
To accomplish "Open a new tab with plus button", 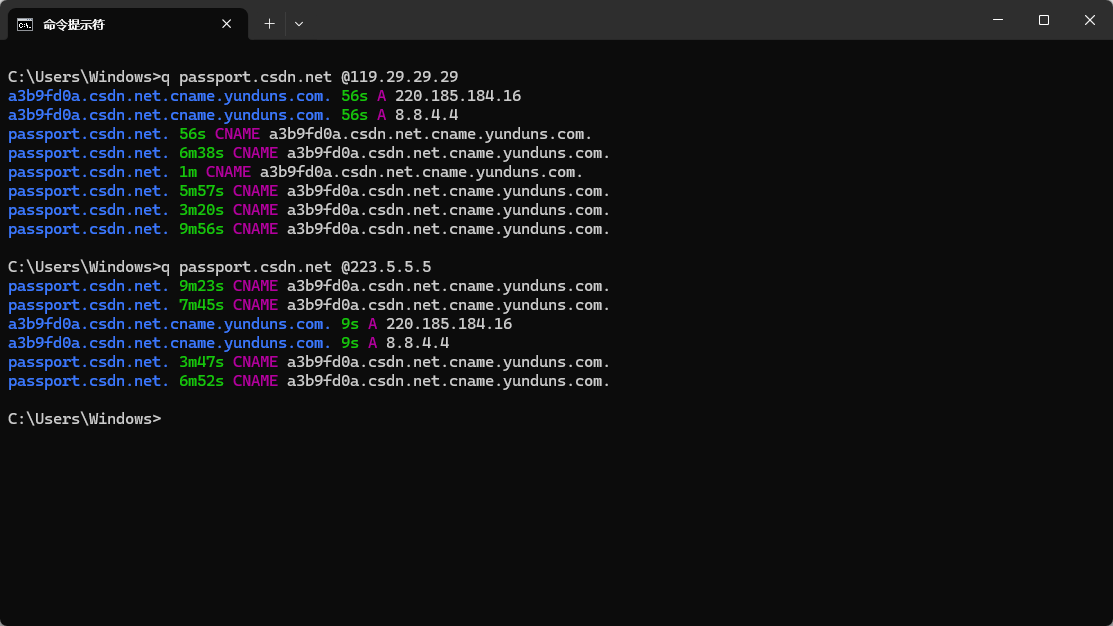I will coord(269,24).
